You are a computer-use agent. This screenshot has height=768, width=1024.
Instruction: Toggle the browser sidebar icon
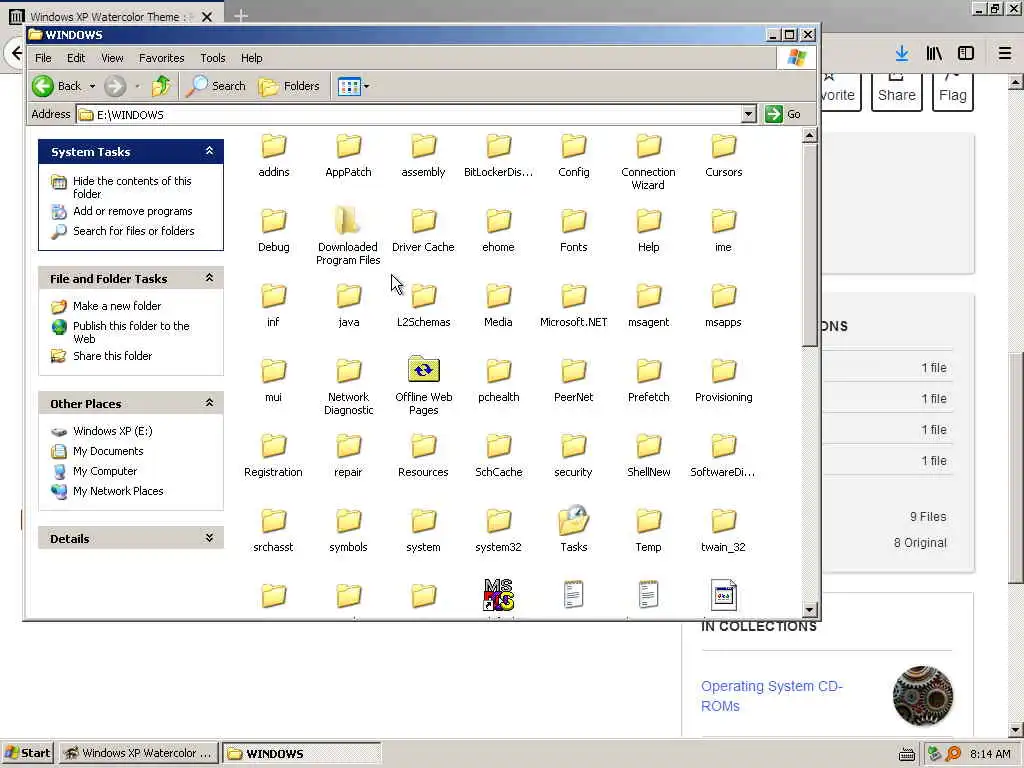pyautogui.click(x=966, y=54)
